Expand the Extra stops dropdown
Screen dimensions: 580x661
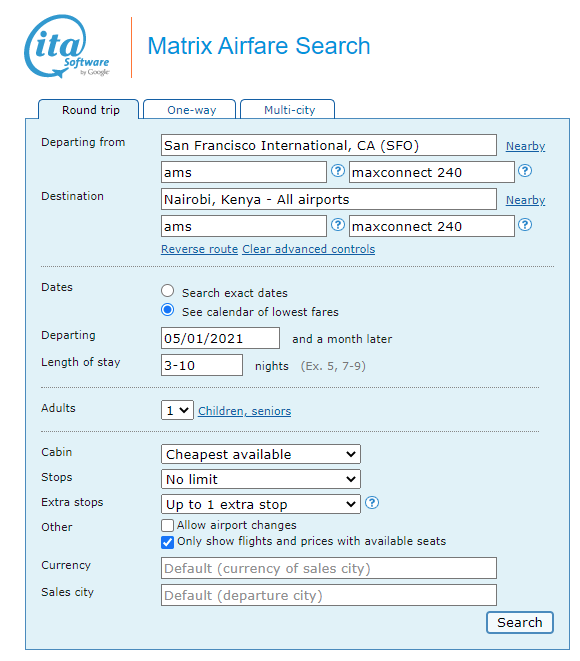tap(261, 504)
